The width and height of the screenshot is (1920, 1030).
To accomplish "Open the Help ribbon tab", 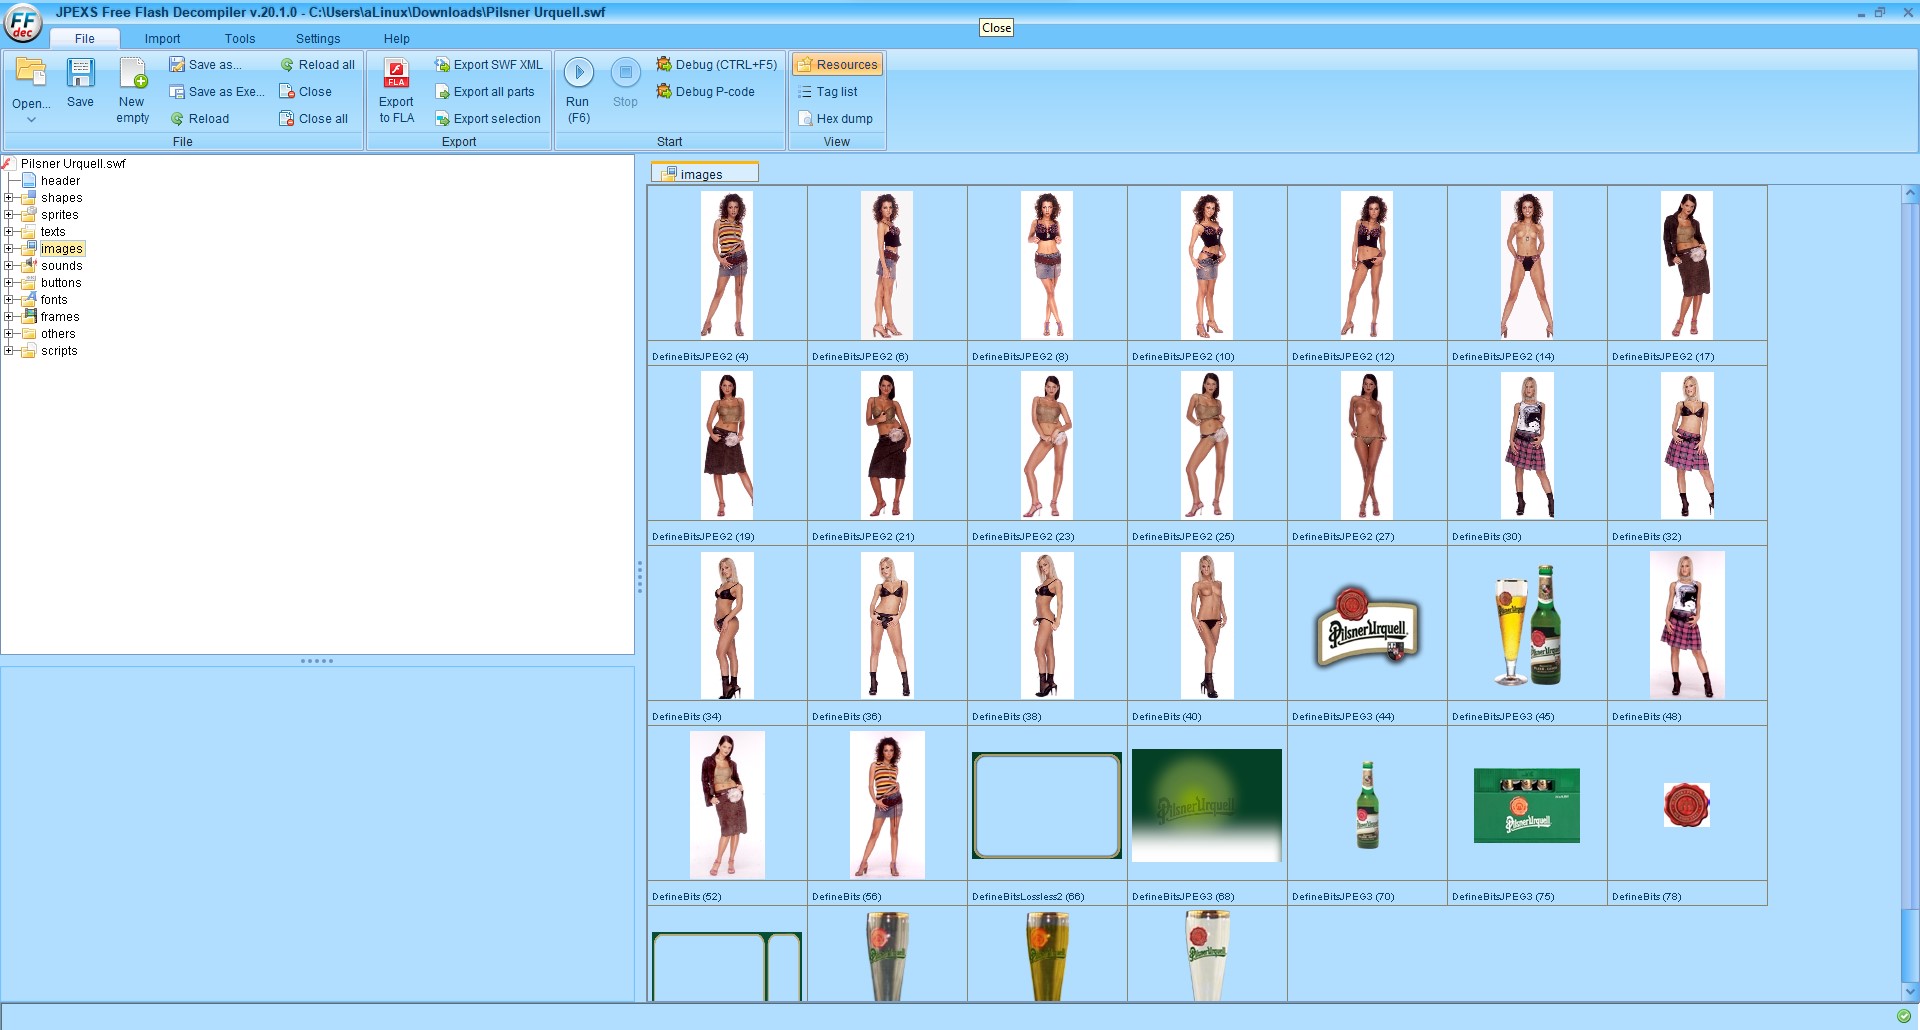I will (397, 39).
